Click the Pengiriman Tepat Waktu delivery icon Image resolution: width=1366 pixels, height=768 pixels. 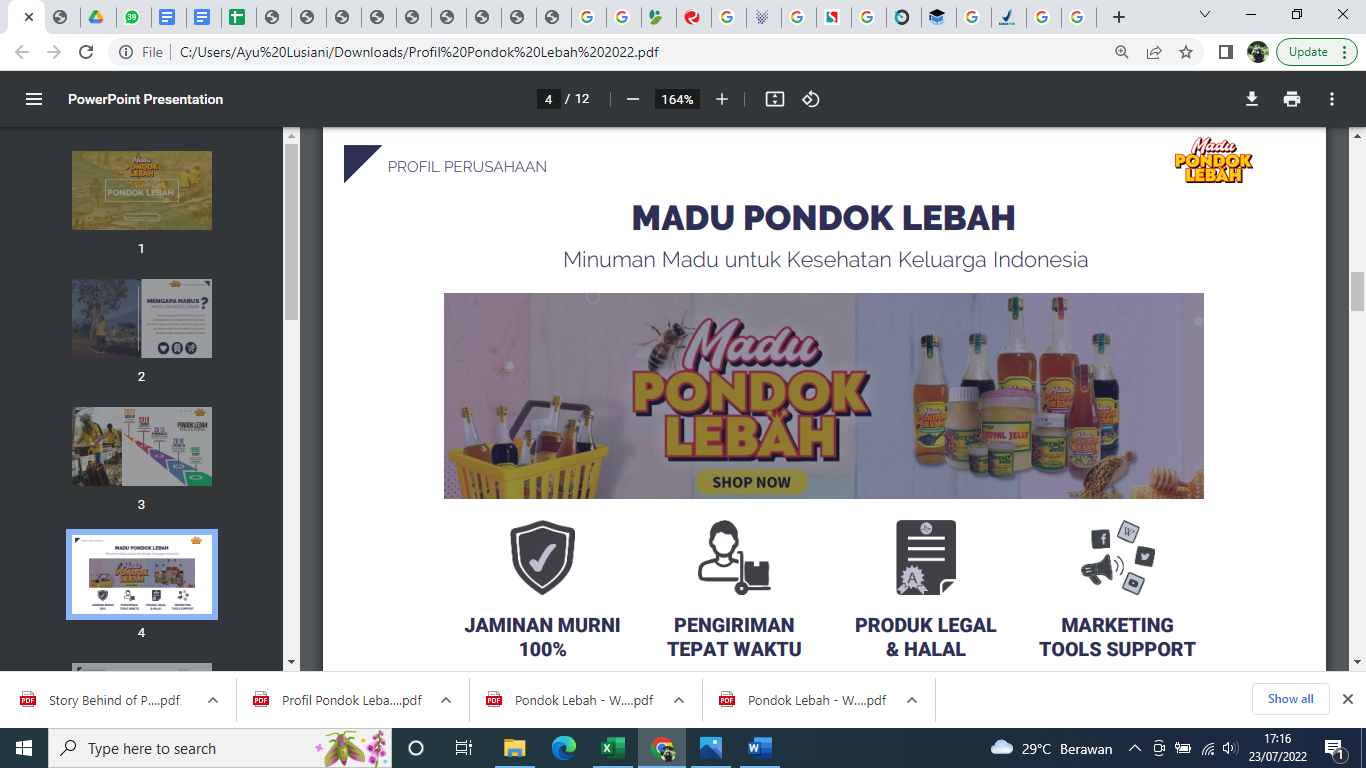[x=734, y=557]
